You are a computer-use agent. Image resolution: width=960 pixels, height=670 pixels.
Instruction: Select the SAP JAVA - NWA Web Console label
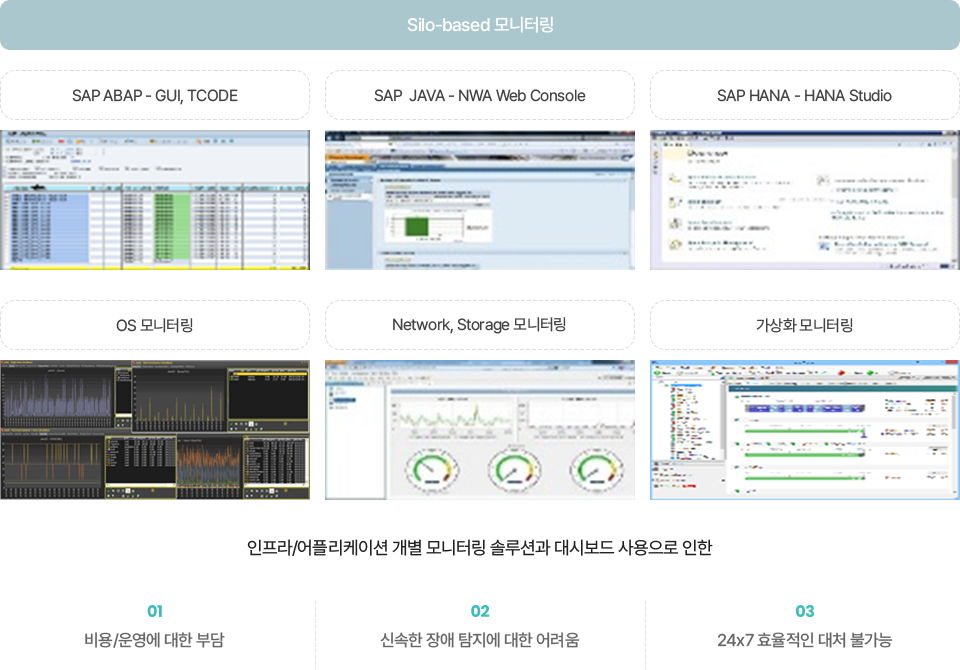coord(479,96)
